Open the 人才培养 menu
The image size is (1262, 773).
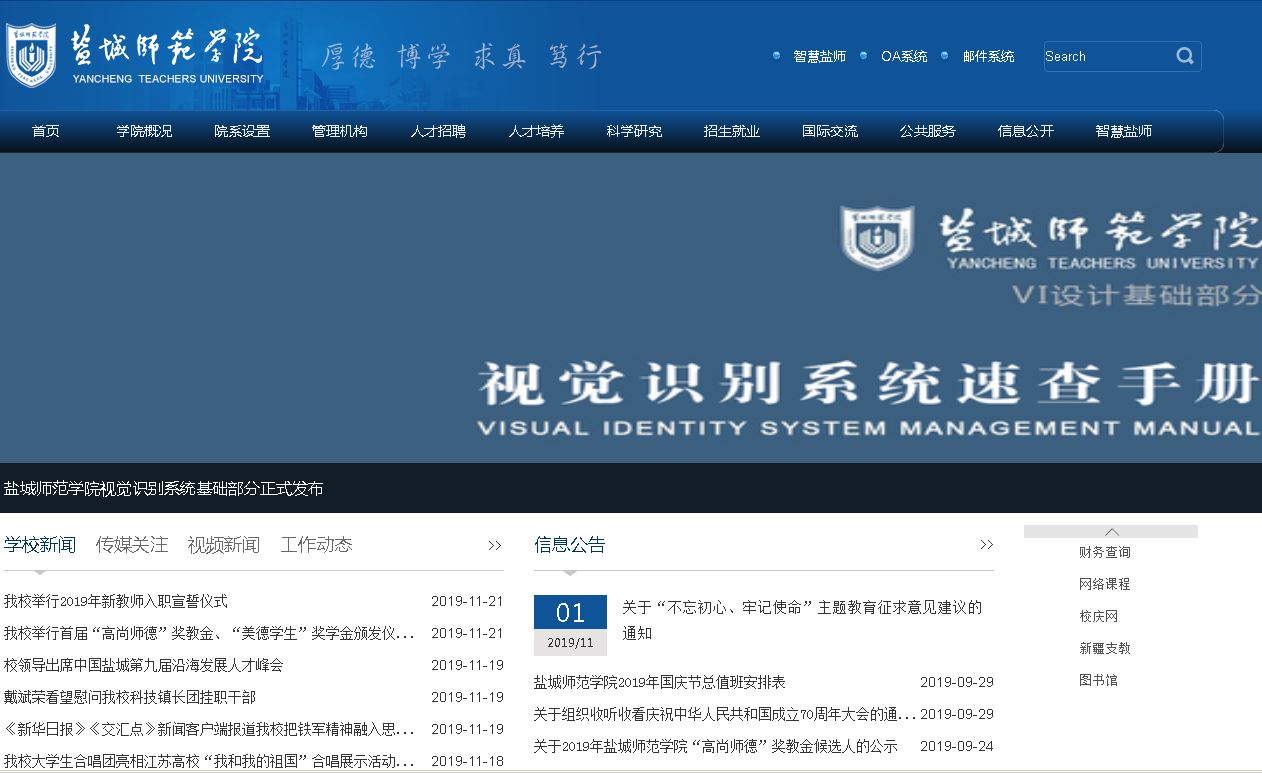coord(536,131)
